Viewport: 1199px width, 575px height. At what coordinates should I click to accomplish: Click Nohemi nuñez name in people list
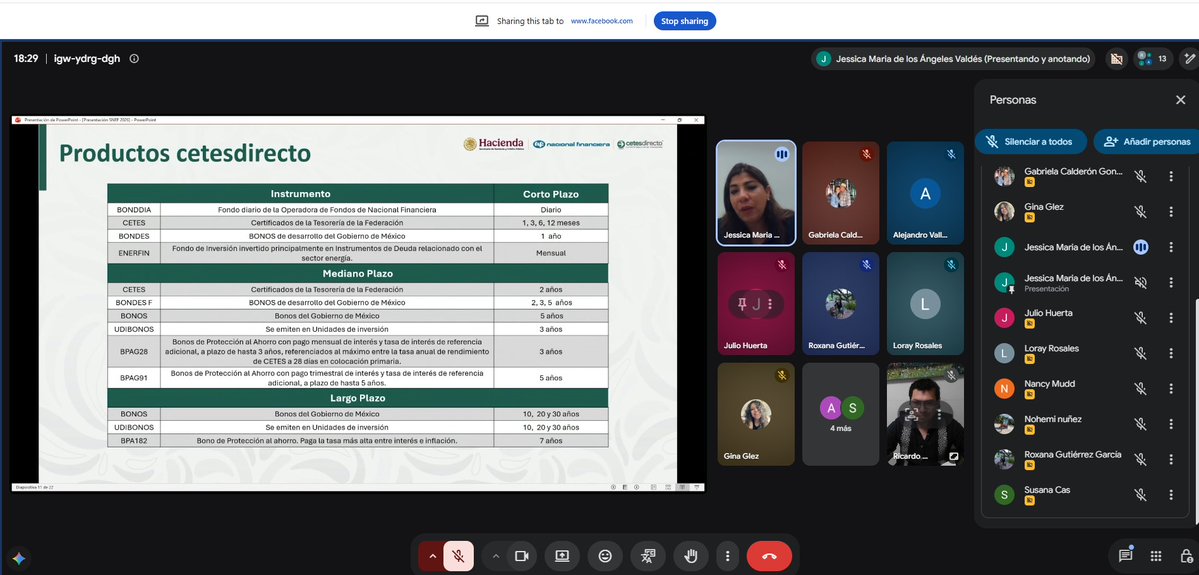(1053, 419)
